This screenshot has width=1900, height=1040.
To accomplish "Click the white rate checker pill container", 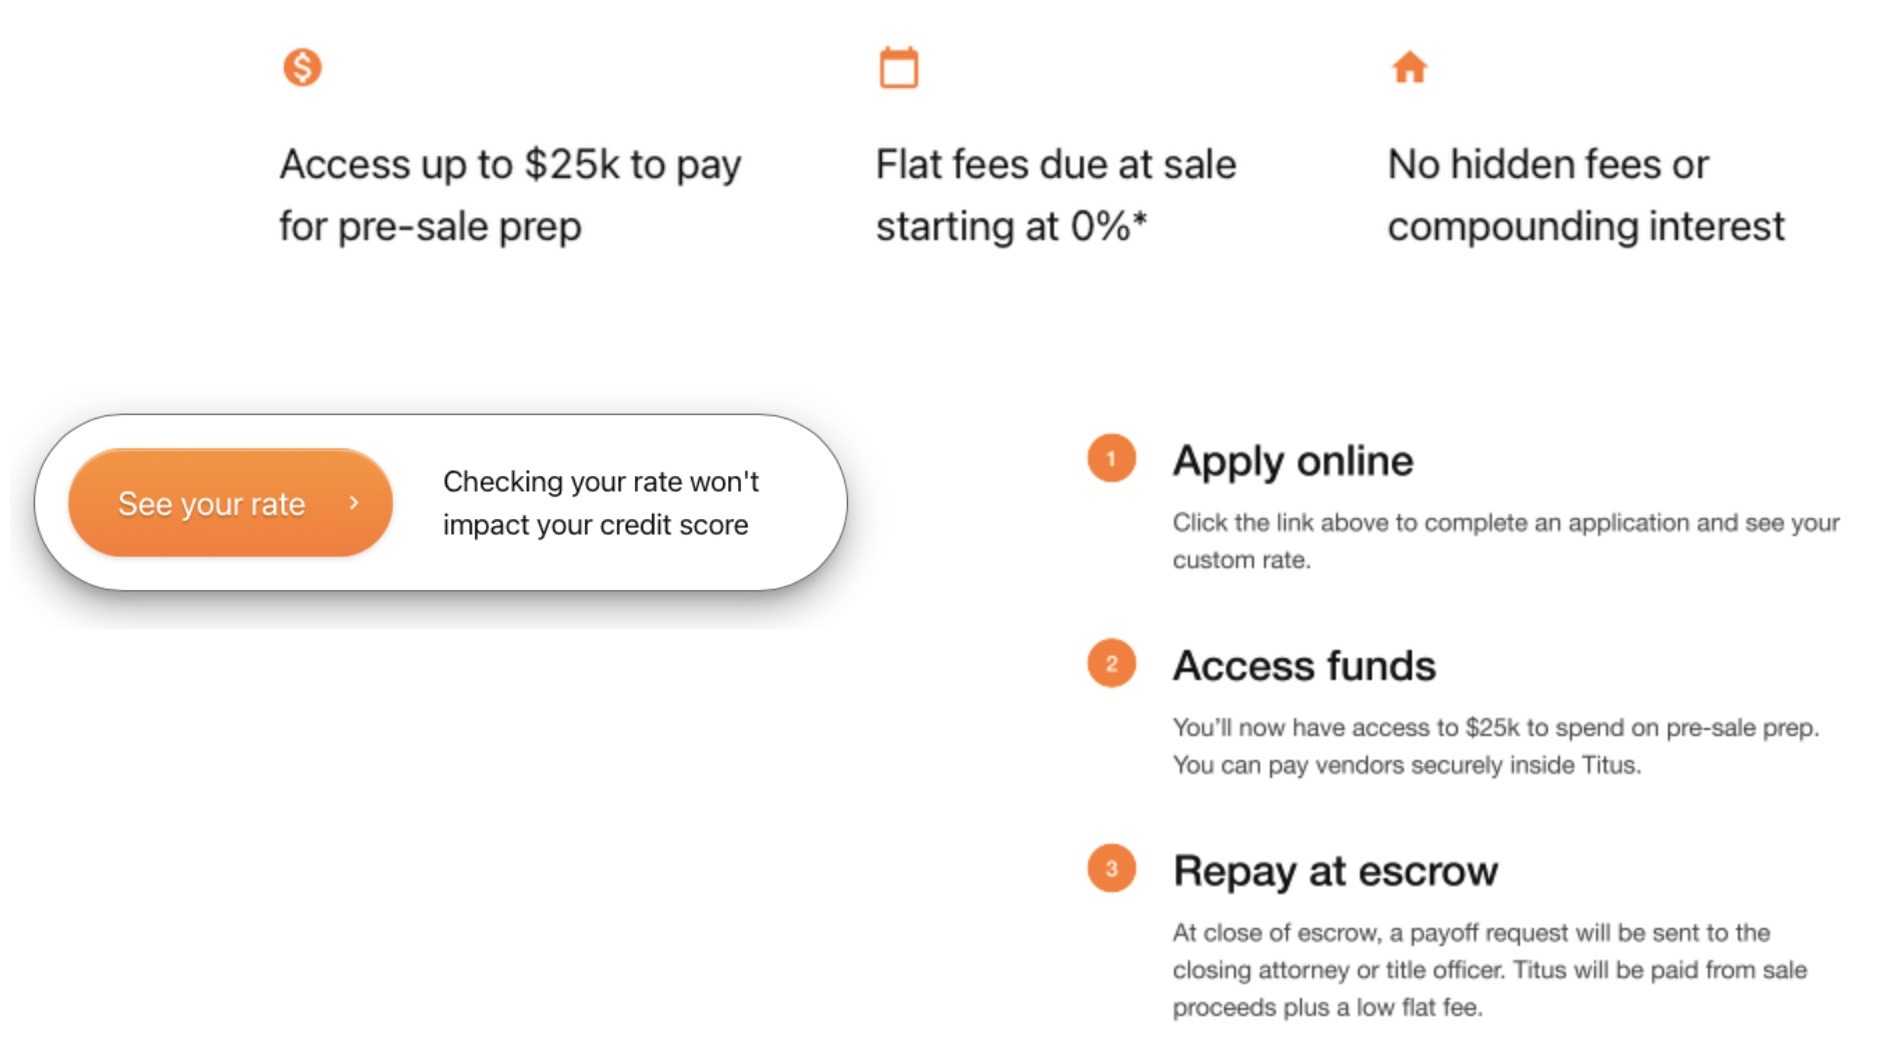I will 441,502.
